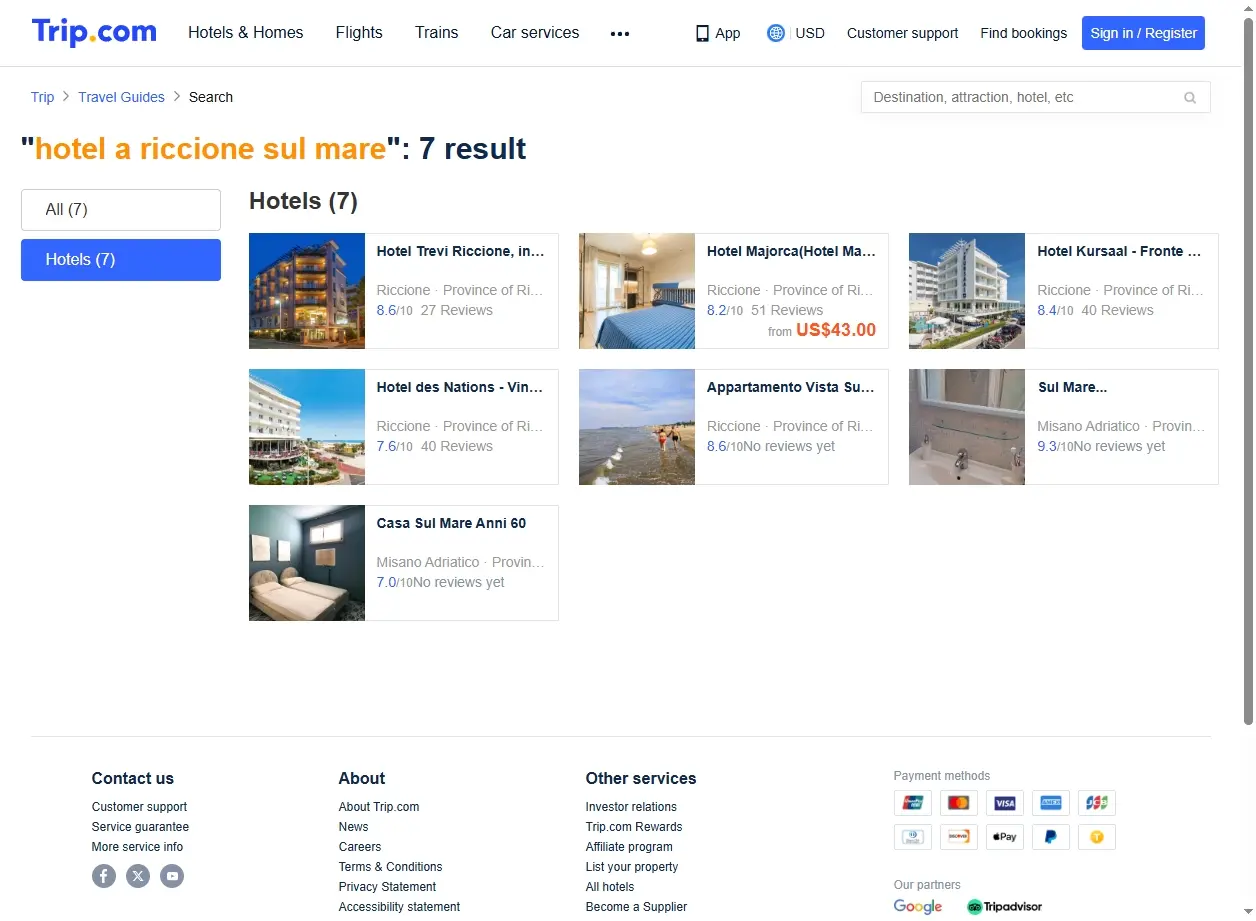This screenshot has height=921, width=1256.
Task: Click the globe language icon
Action: [775, 33]
